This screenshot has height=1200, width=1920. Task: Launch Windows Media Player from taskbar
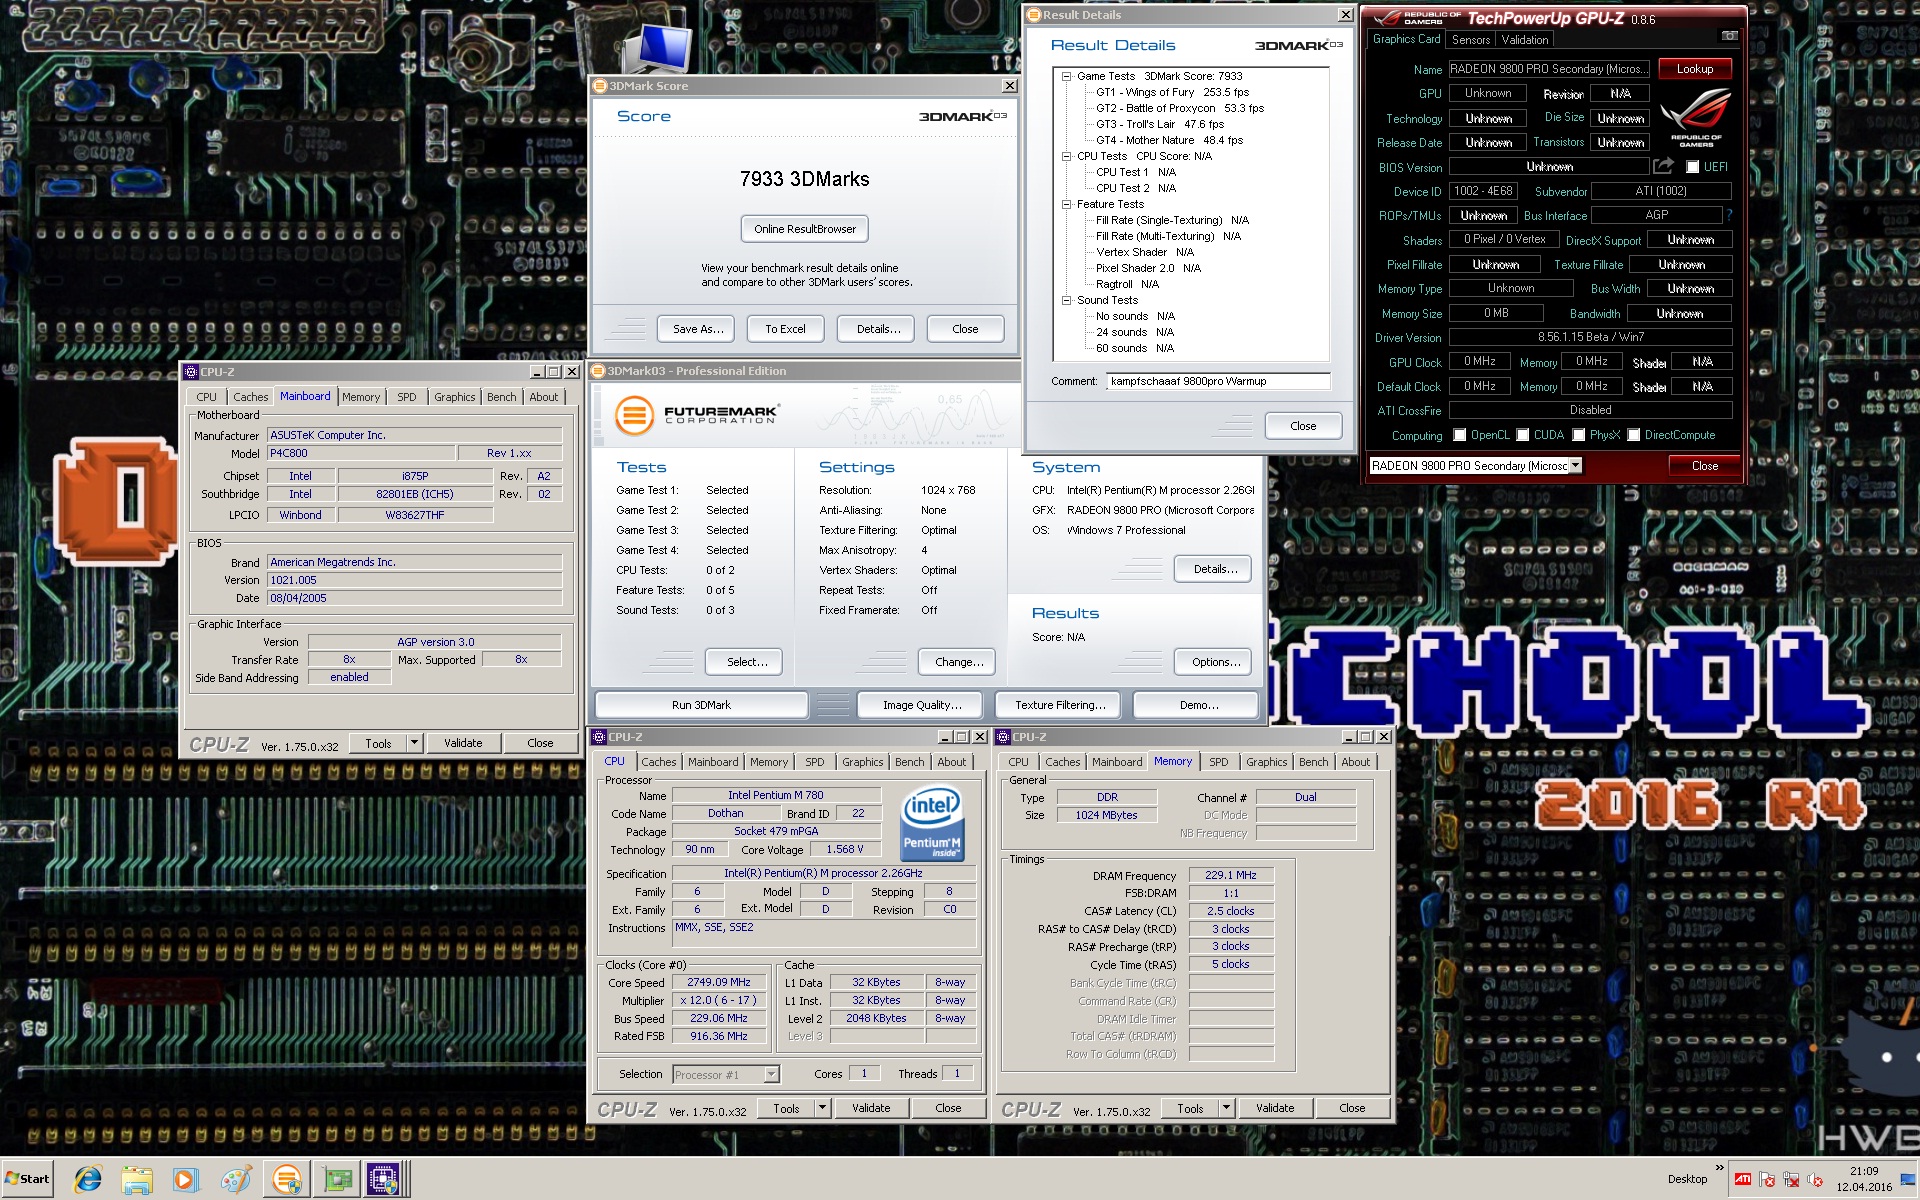[x=185, y=1179]
